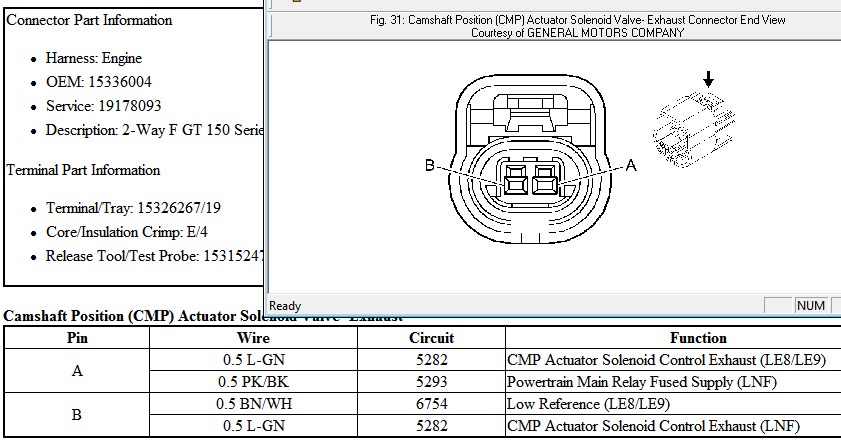Click terminal B cavity in connector diagram
841x447 pixels.
click(x=516, y=181)
